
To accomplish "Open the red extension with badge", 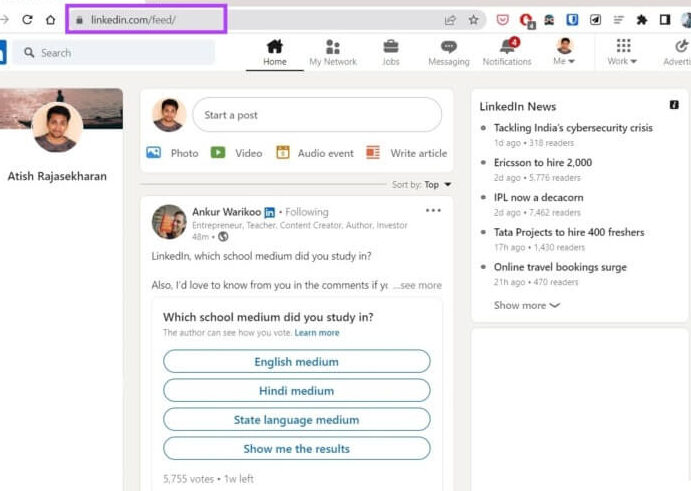I will (527, 20).
